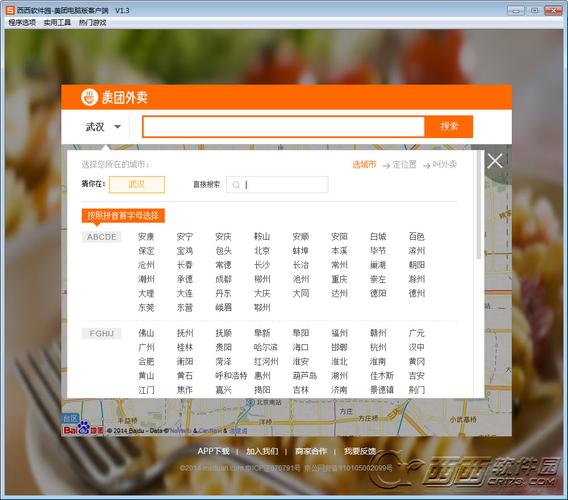Choose city 成都
568x500 pixels.
click(223, 279)
